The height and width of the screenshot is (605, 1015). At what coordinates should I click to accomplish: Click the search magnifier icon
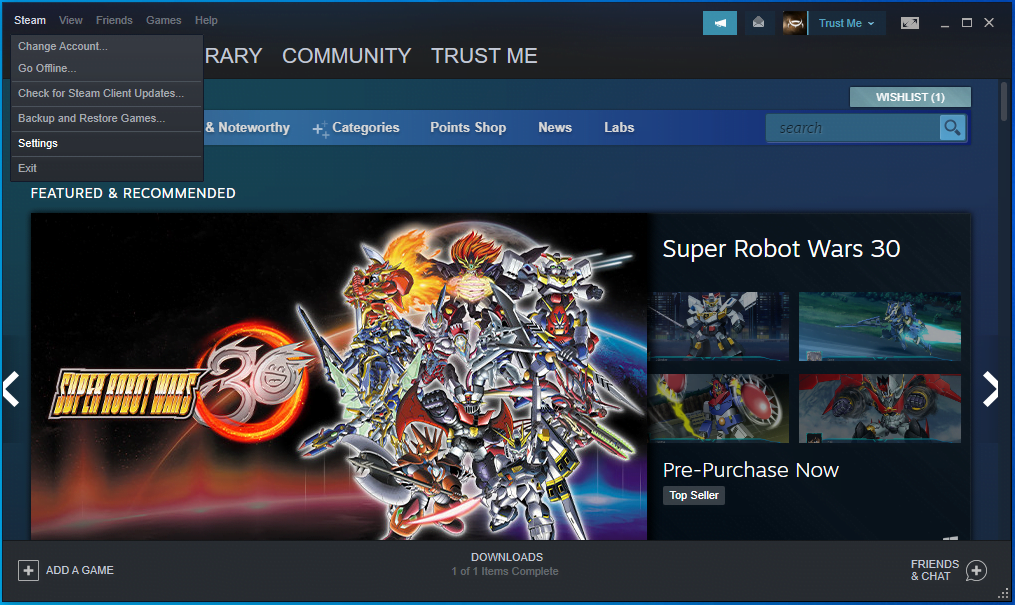click(x=952, y=127)
